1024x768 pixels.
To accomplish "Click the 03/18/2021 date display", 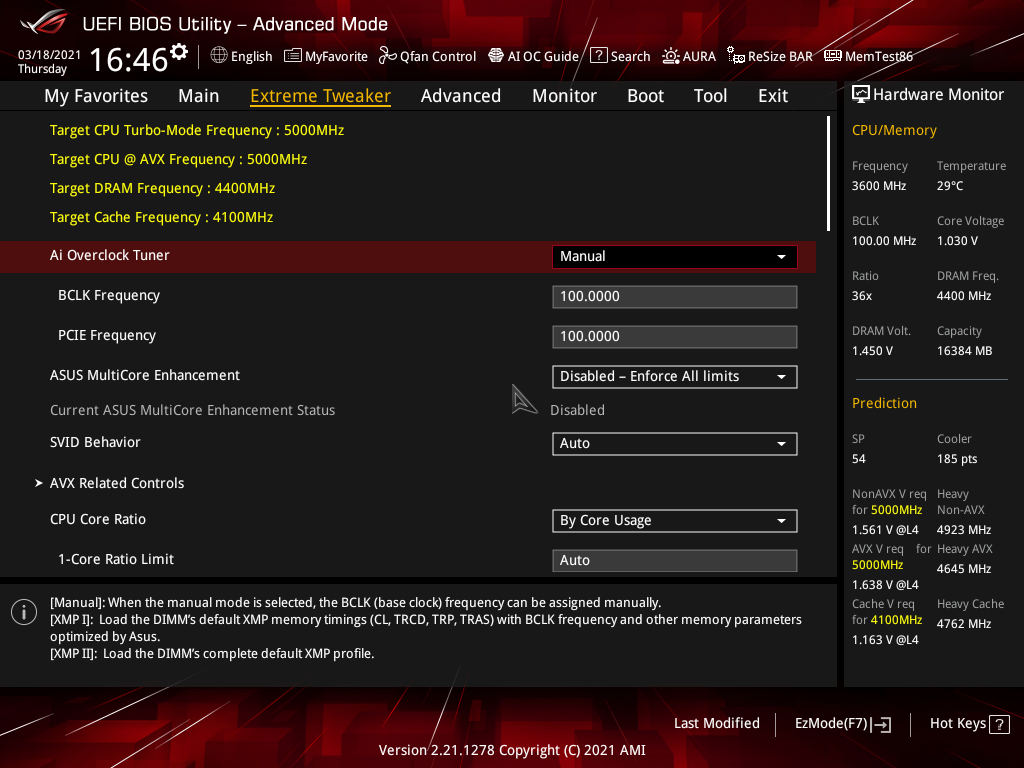I will point(49,55).
